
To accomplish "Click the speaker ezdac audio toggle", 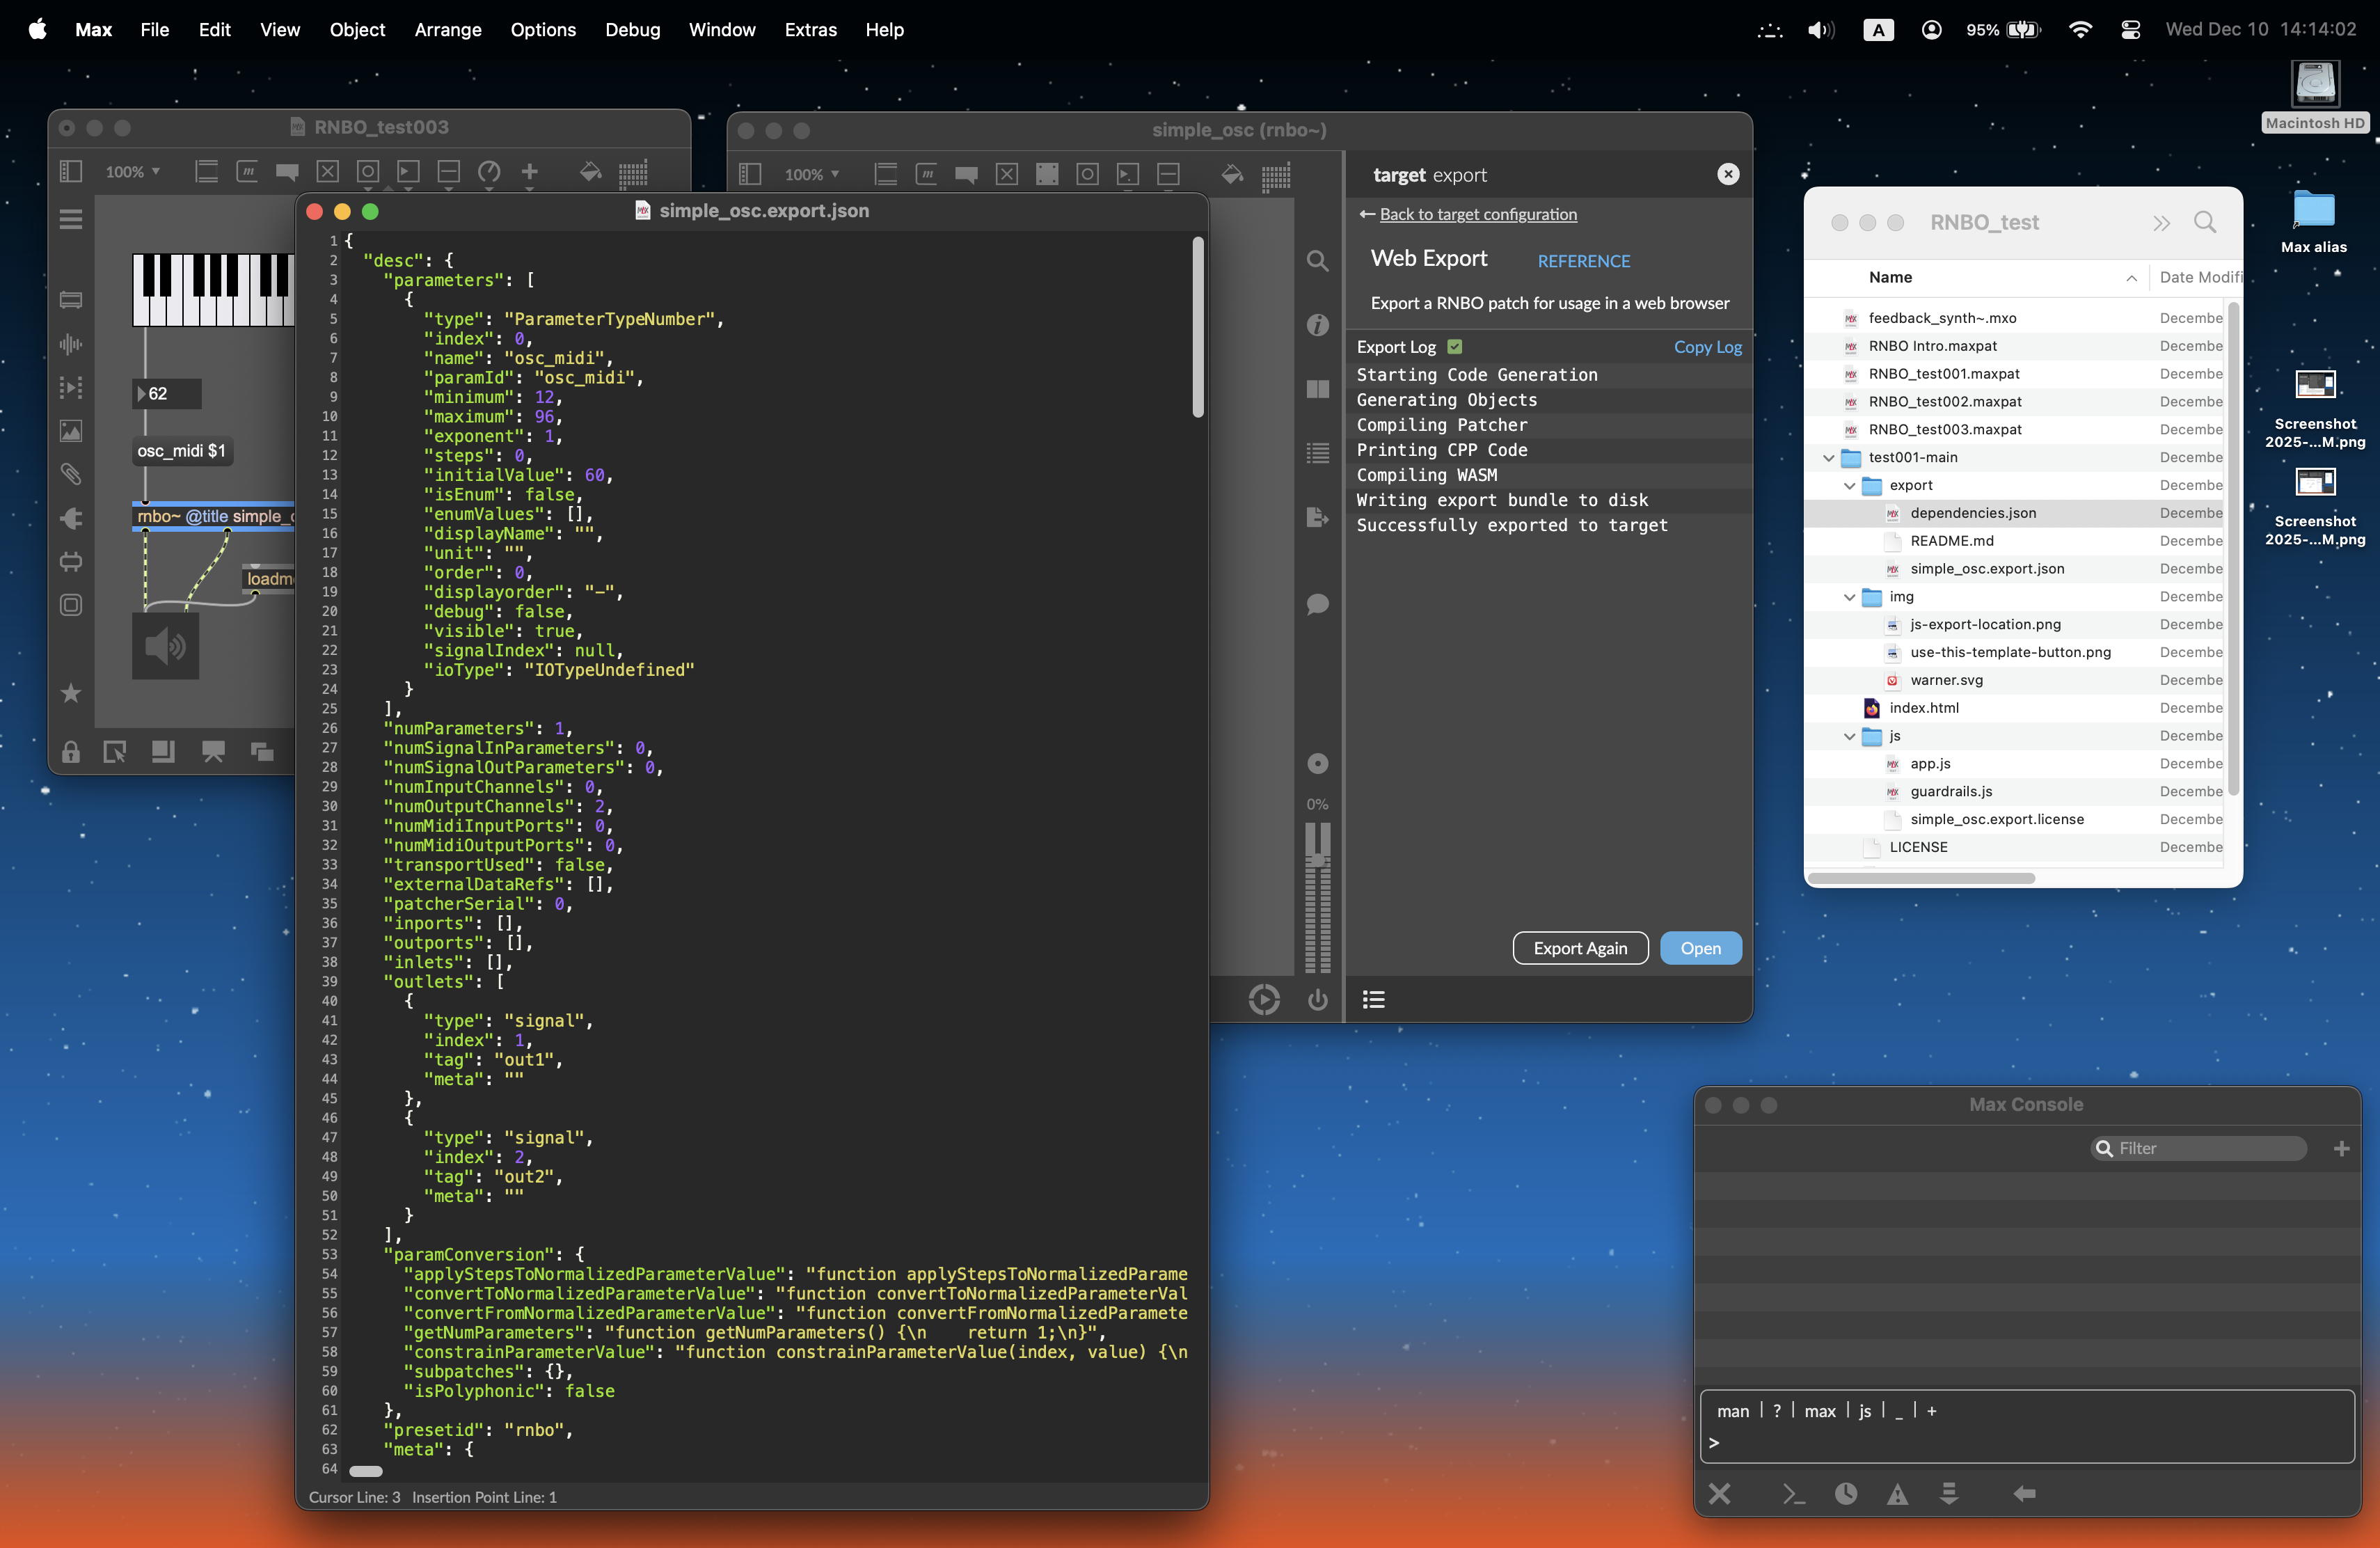I will pyautogui.click(x=166, y=646).
